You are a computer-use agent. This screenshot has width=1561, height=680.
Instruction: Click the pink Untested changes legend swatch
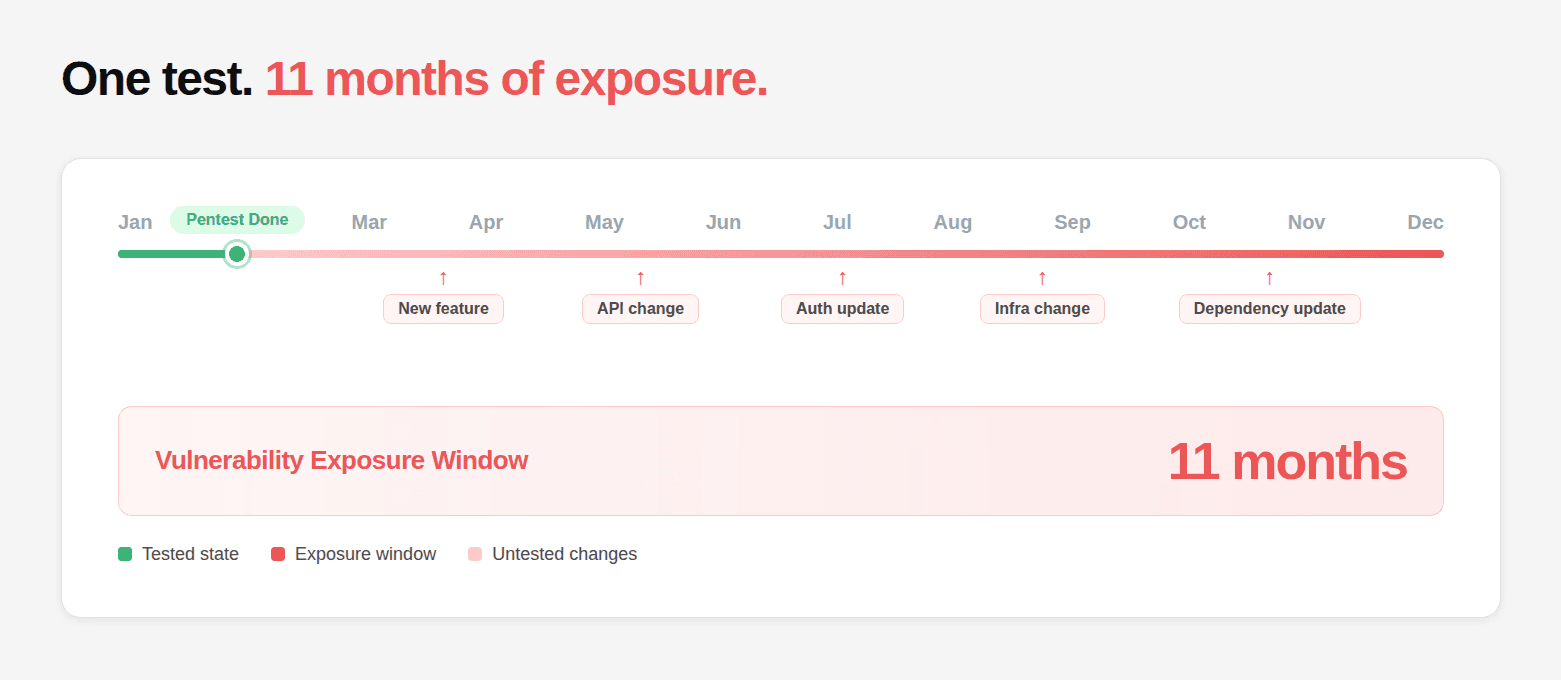475,554
